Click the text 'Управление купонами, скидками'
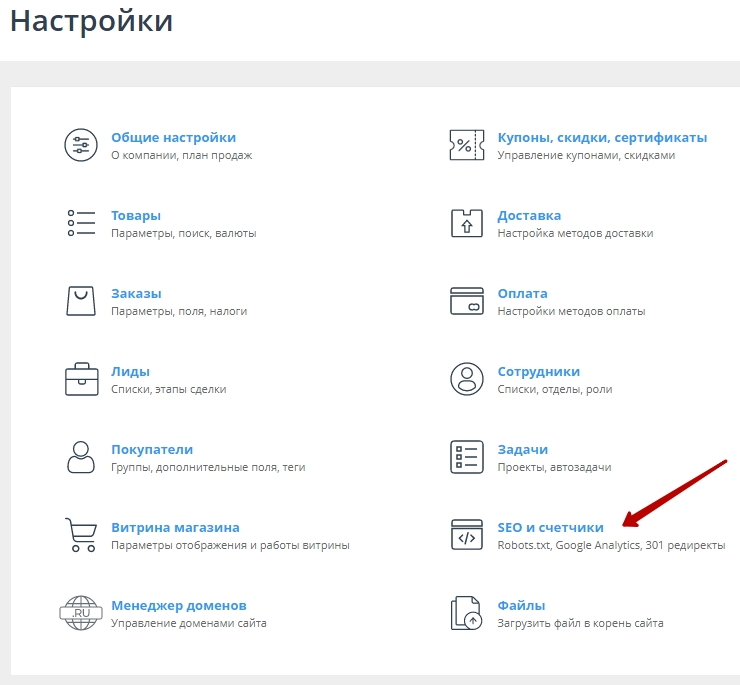Screen dimensions: 740x685 tap(586, 155)
